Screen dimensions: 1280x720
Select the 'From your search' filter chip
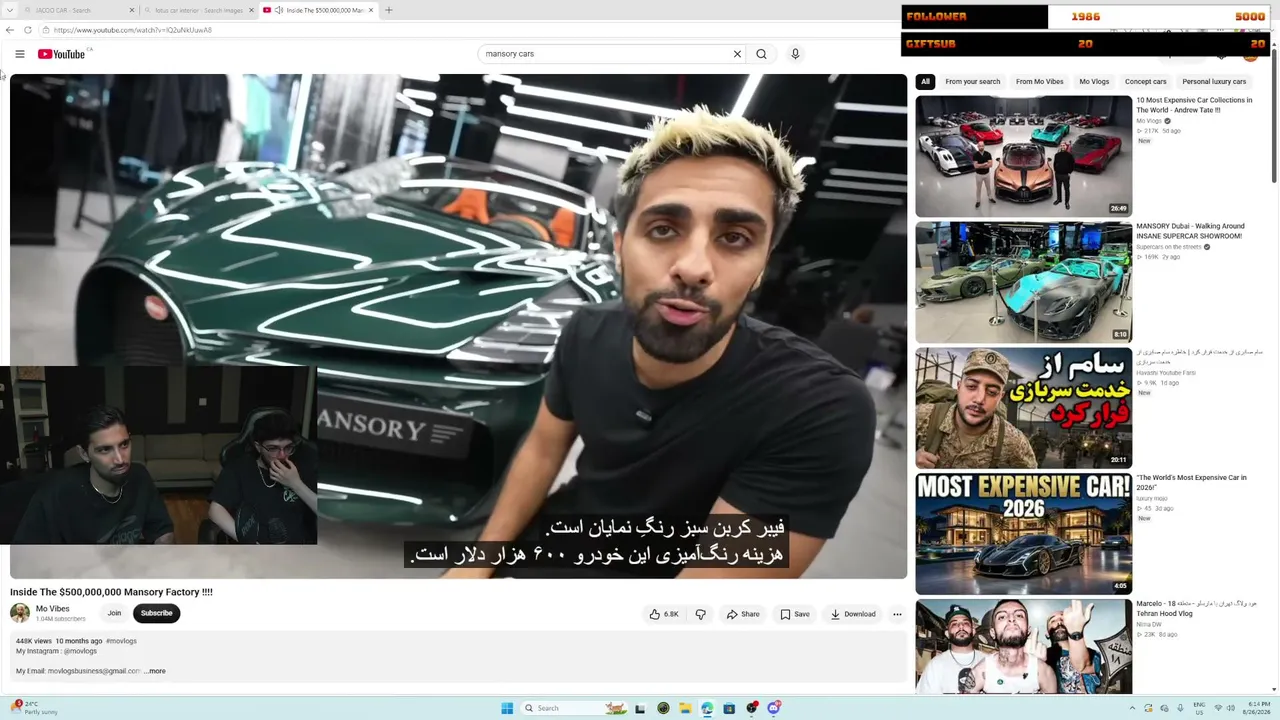click(x=972, y=82)
